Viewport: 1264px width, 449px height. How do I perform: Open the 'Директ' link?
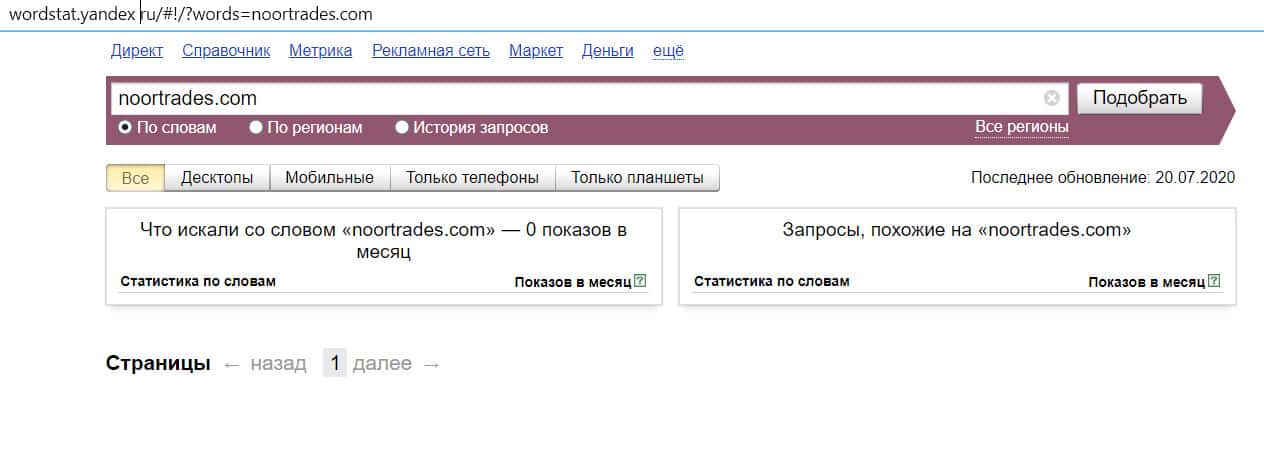137,51
